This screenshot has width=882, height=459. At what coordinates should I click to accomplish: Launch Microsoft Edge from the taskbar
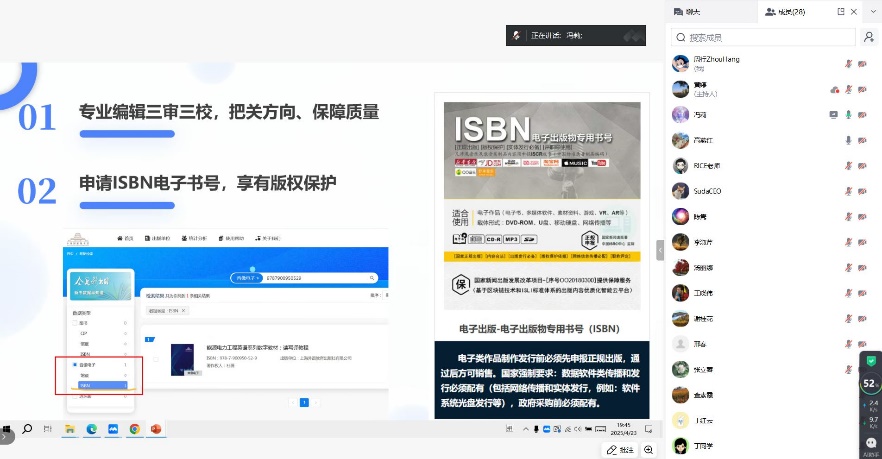91,429
